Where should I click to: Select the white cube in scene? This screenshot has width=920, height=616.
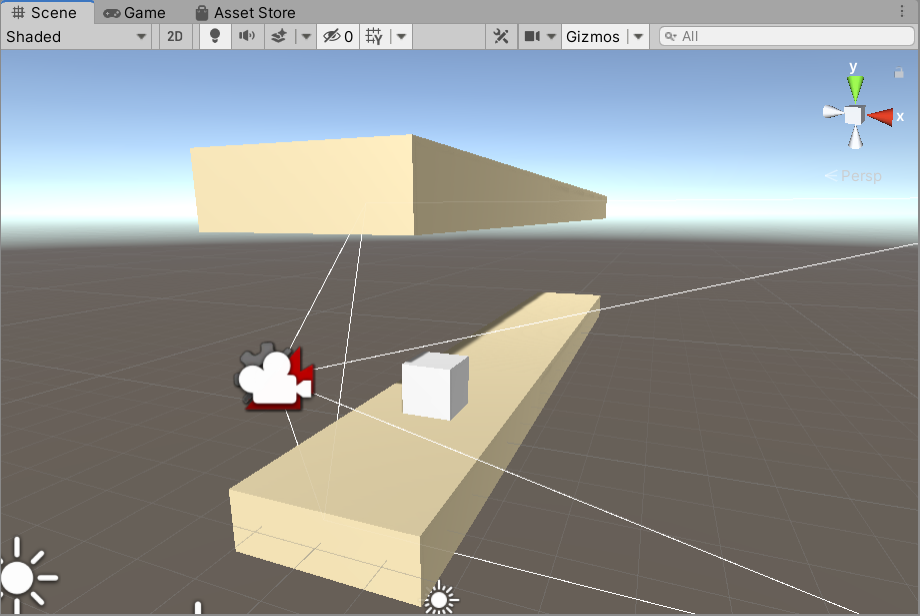point(435,387)
